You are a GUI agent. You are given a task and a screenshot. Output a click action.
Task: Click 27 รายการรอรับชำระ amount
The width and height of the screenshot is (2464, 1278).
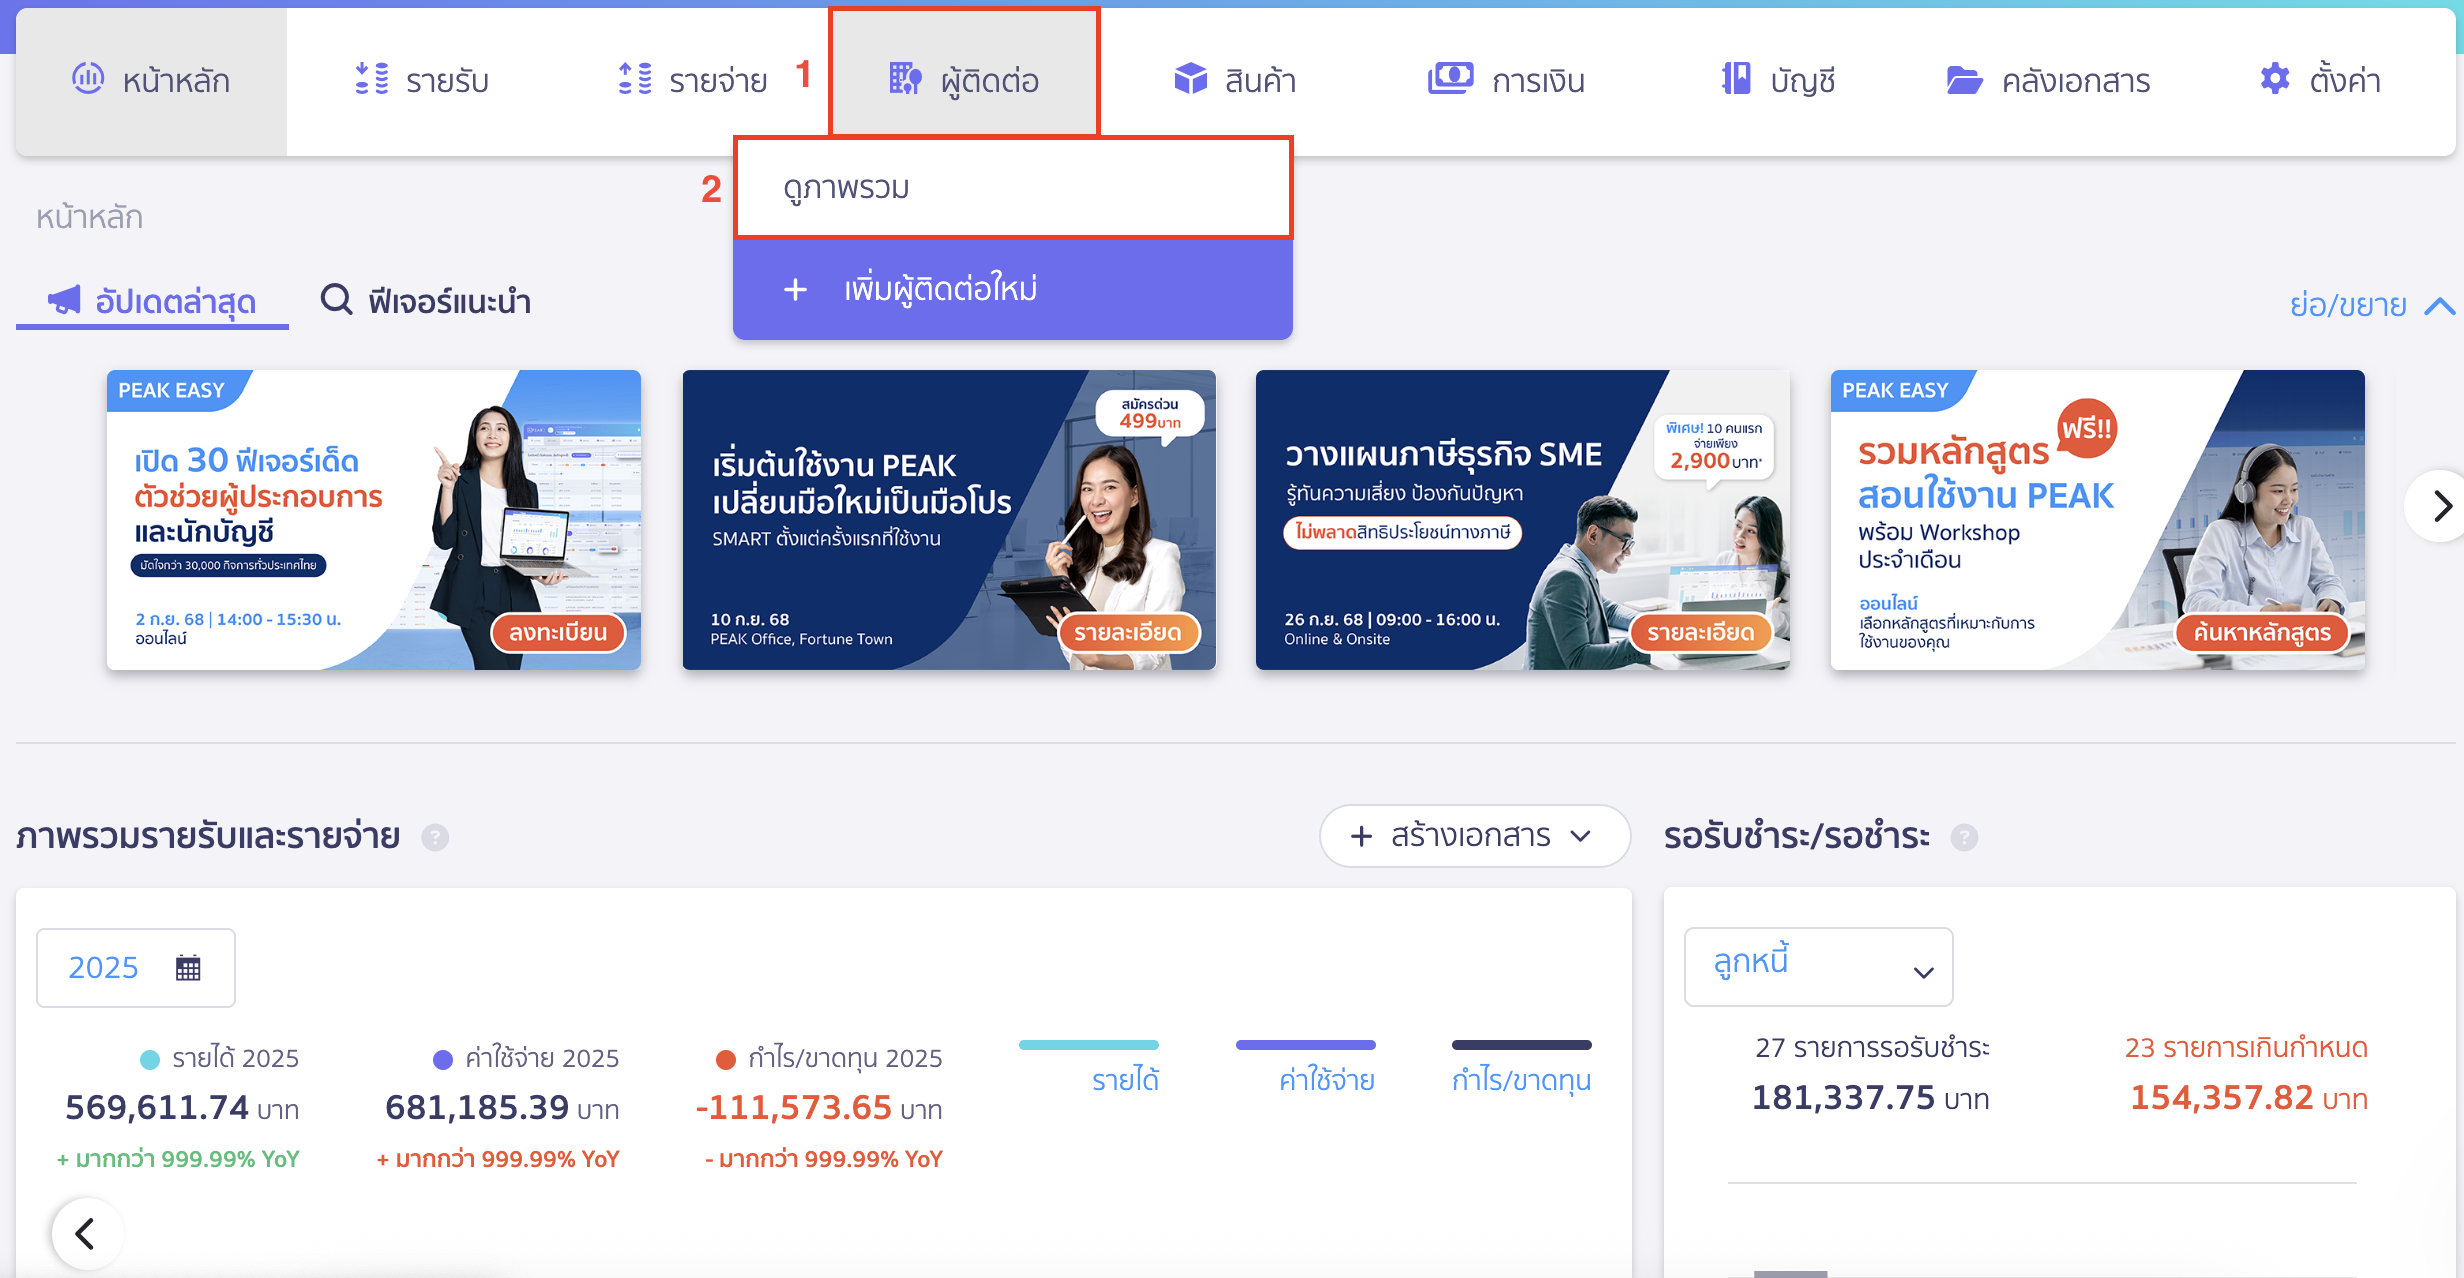1871,1098
